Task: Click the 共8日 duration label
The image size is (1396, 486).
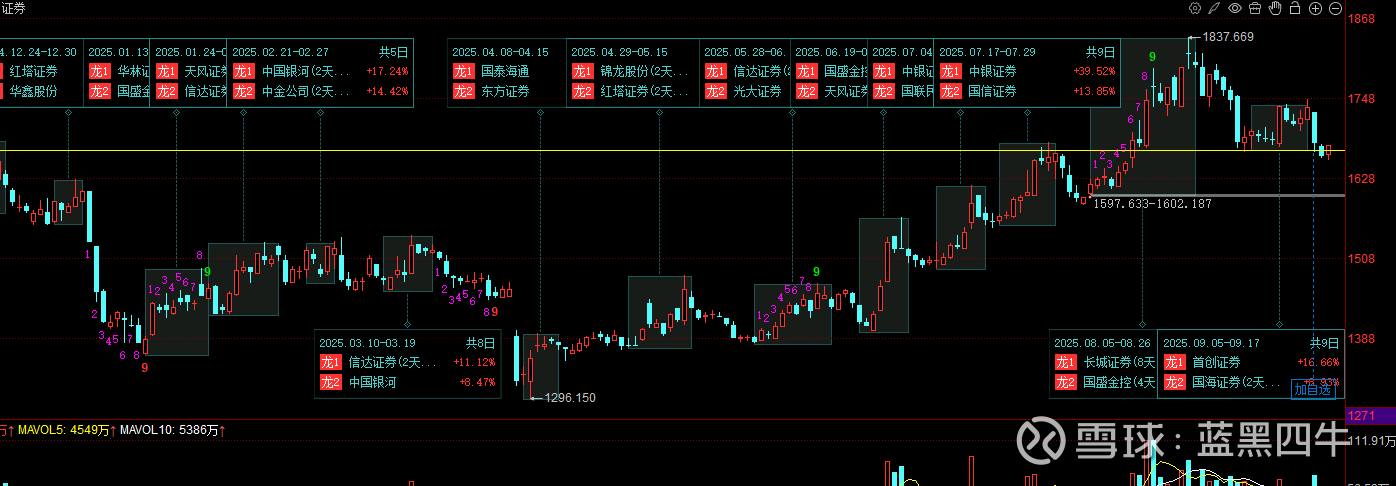Action: [481, 342]
